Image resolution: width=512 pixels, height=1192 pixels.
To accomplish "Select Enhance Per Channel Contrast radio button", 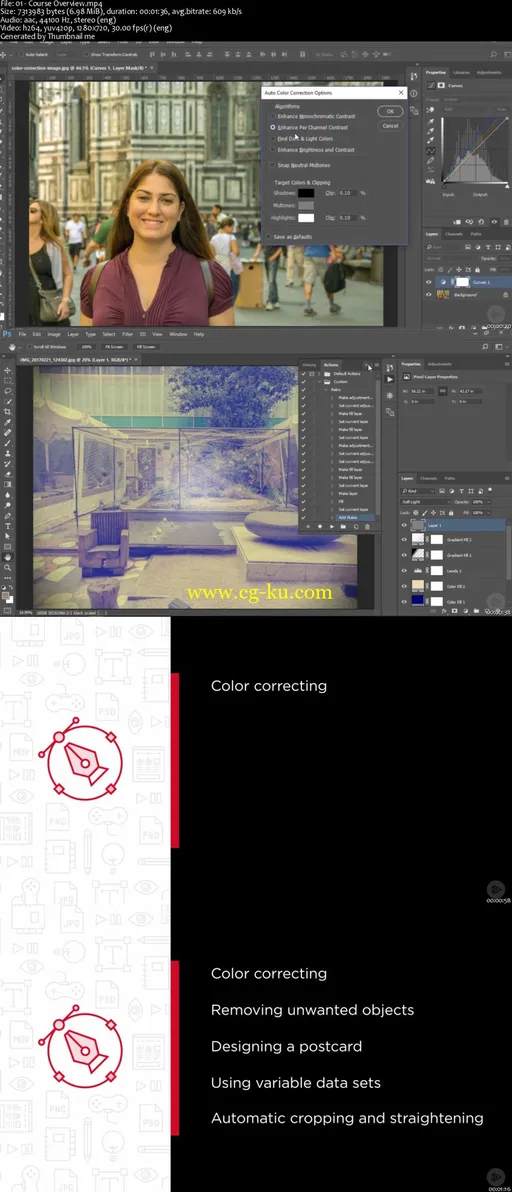I will (x=273, y=128).
